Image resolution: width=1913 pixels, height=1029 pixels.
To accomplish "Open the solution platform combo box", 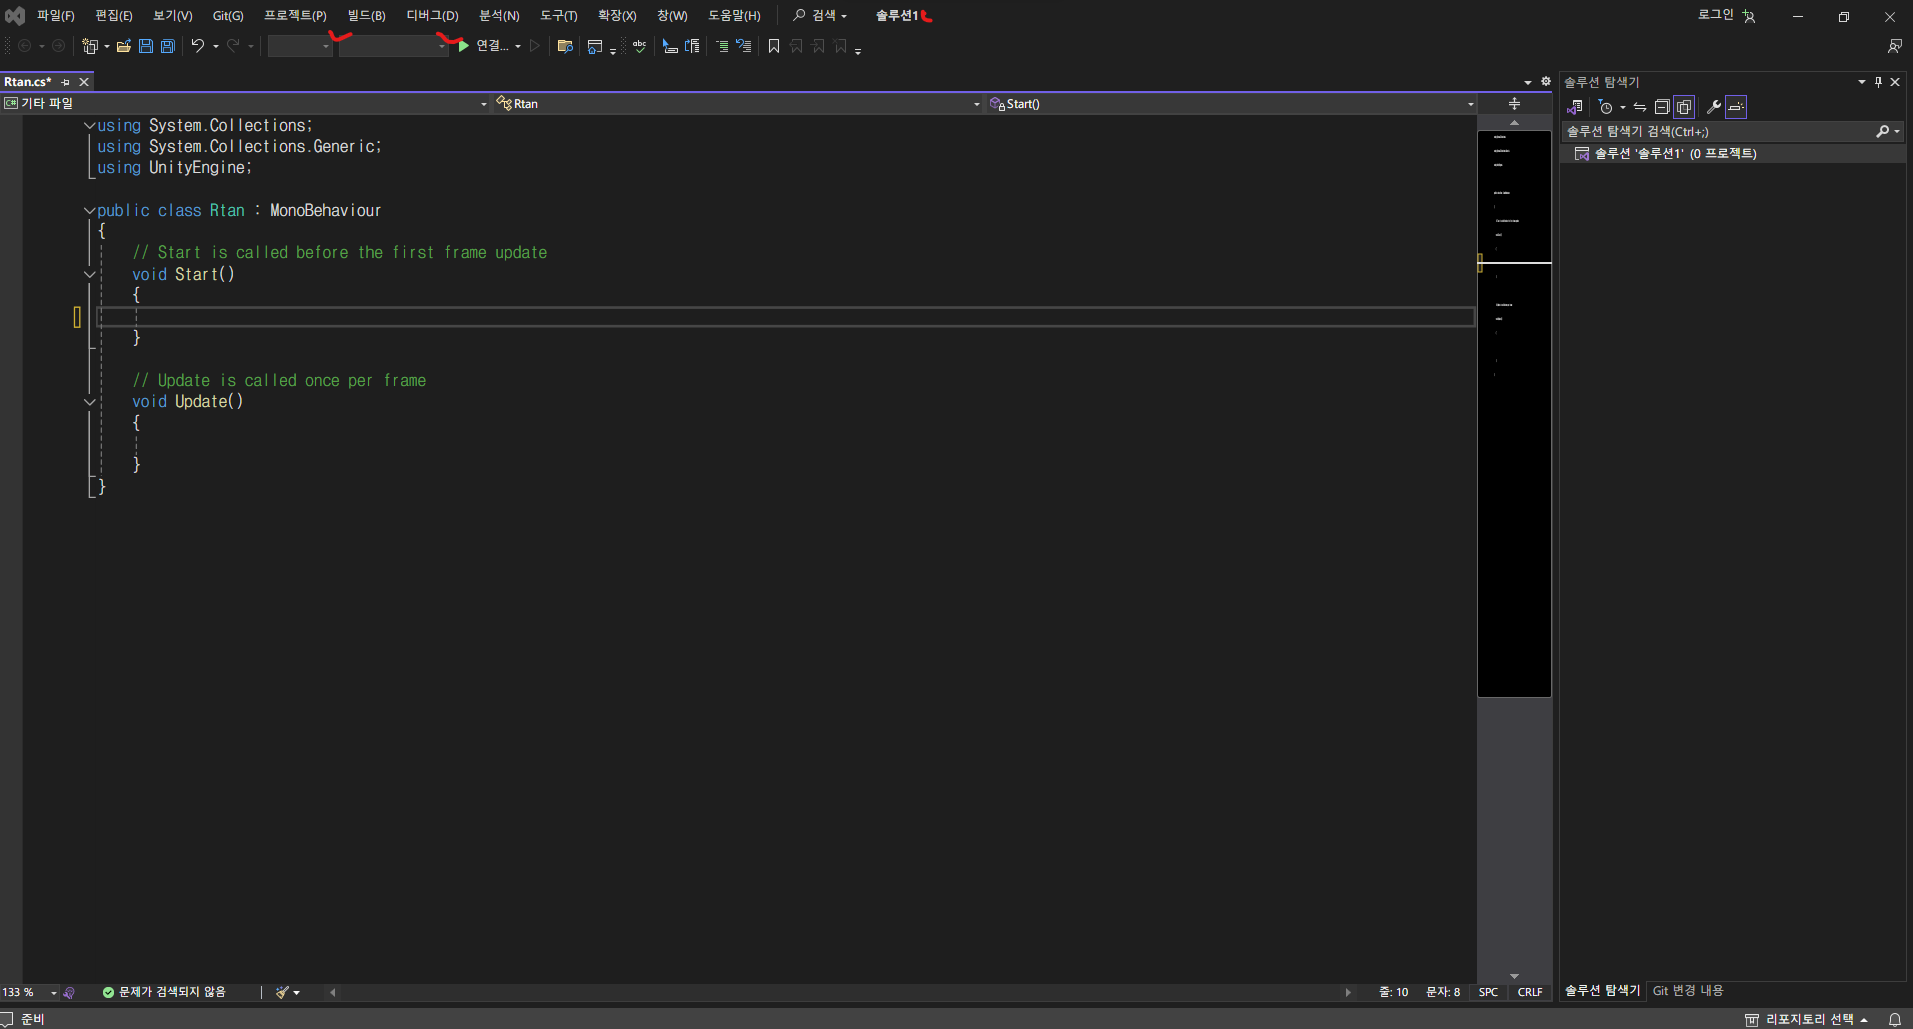I will [x=394, y=46].
